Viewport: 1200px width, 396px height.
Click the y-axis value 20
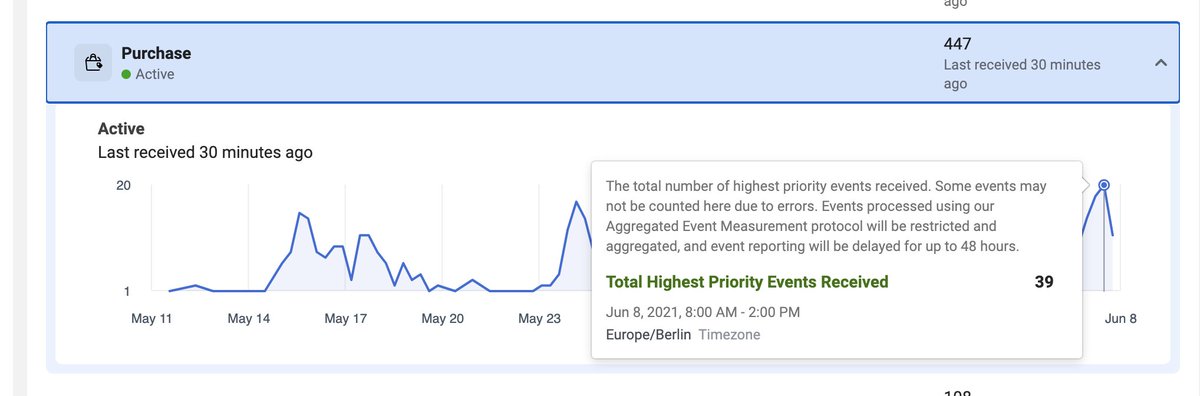[x=124, y=186]
